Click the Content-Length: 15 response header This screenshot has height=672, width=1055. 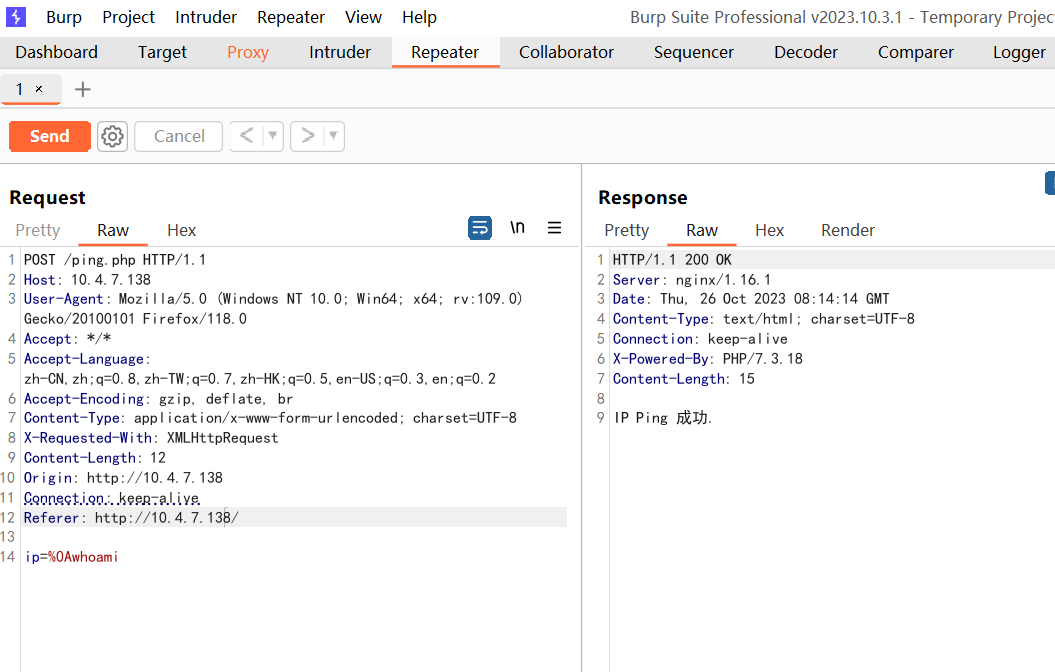(684, 379)
